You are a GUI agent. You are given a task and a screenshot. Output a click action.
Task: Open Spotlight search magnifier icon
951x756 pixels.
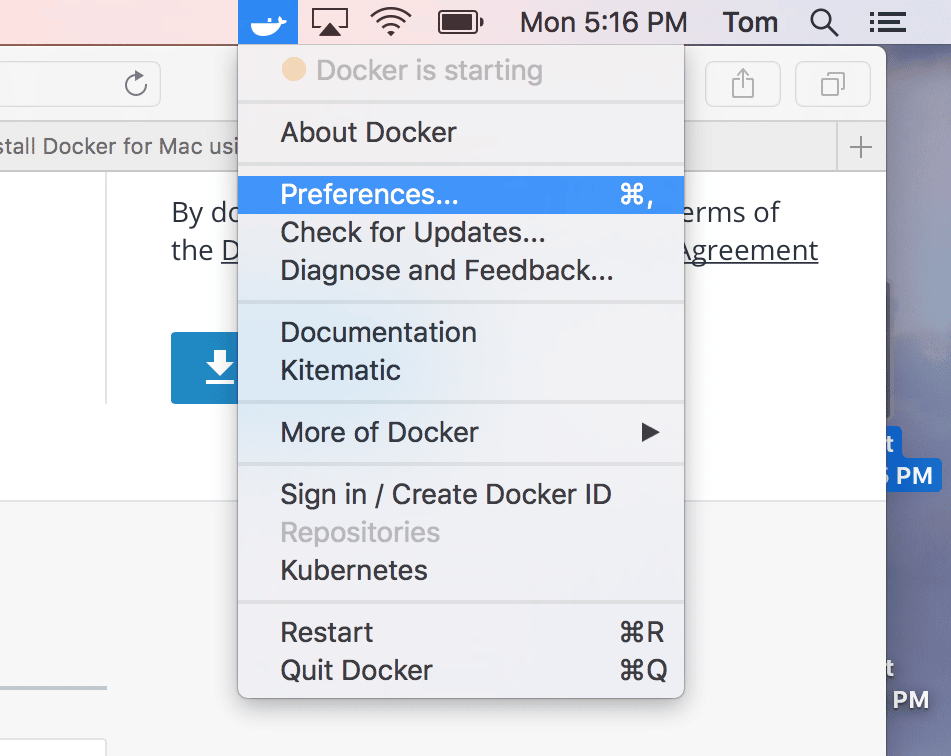click(x=824, y=22)
